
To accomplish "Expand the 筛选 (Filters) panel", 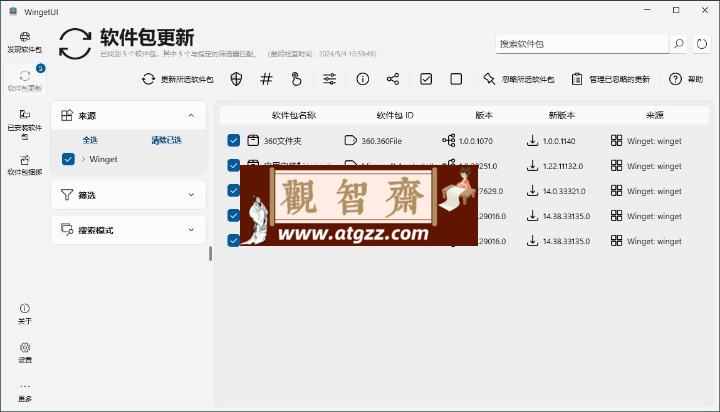I will click(x=191, y=195).
